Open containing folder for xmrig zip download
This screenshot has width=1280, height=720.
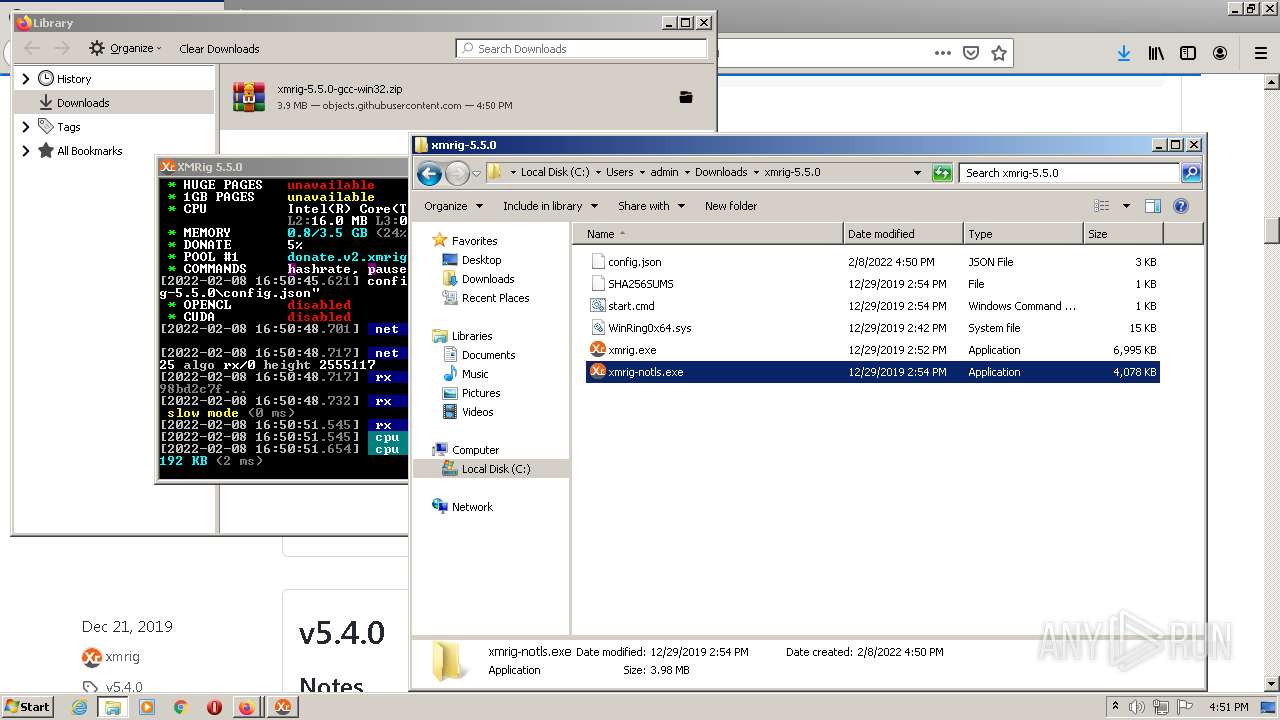pos(686,97)
